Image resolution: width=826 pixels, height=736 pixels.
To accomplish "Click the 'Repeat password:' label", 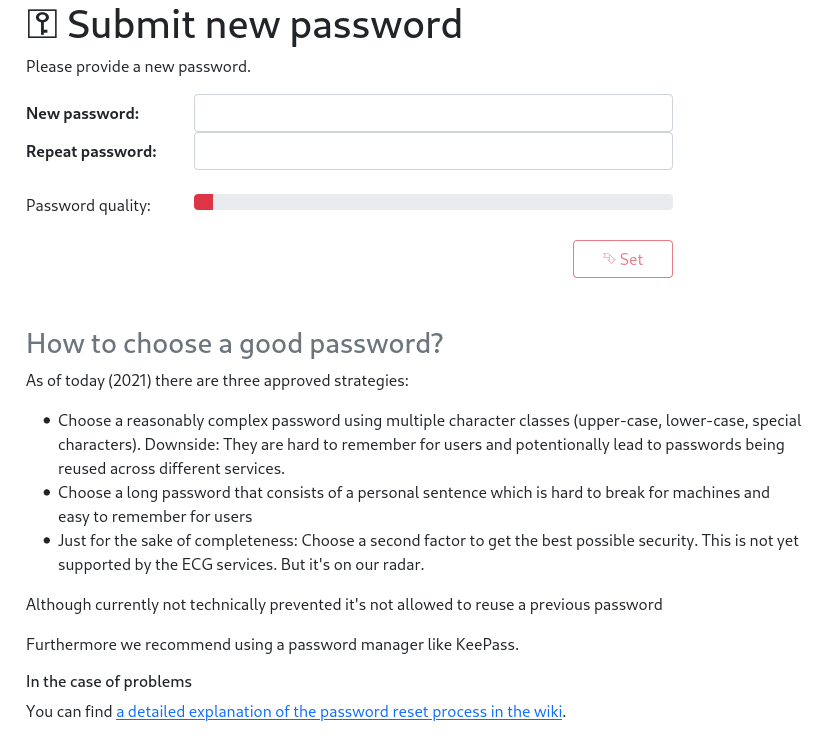I will click(92, 152).
